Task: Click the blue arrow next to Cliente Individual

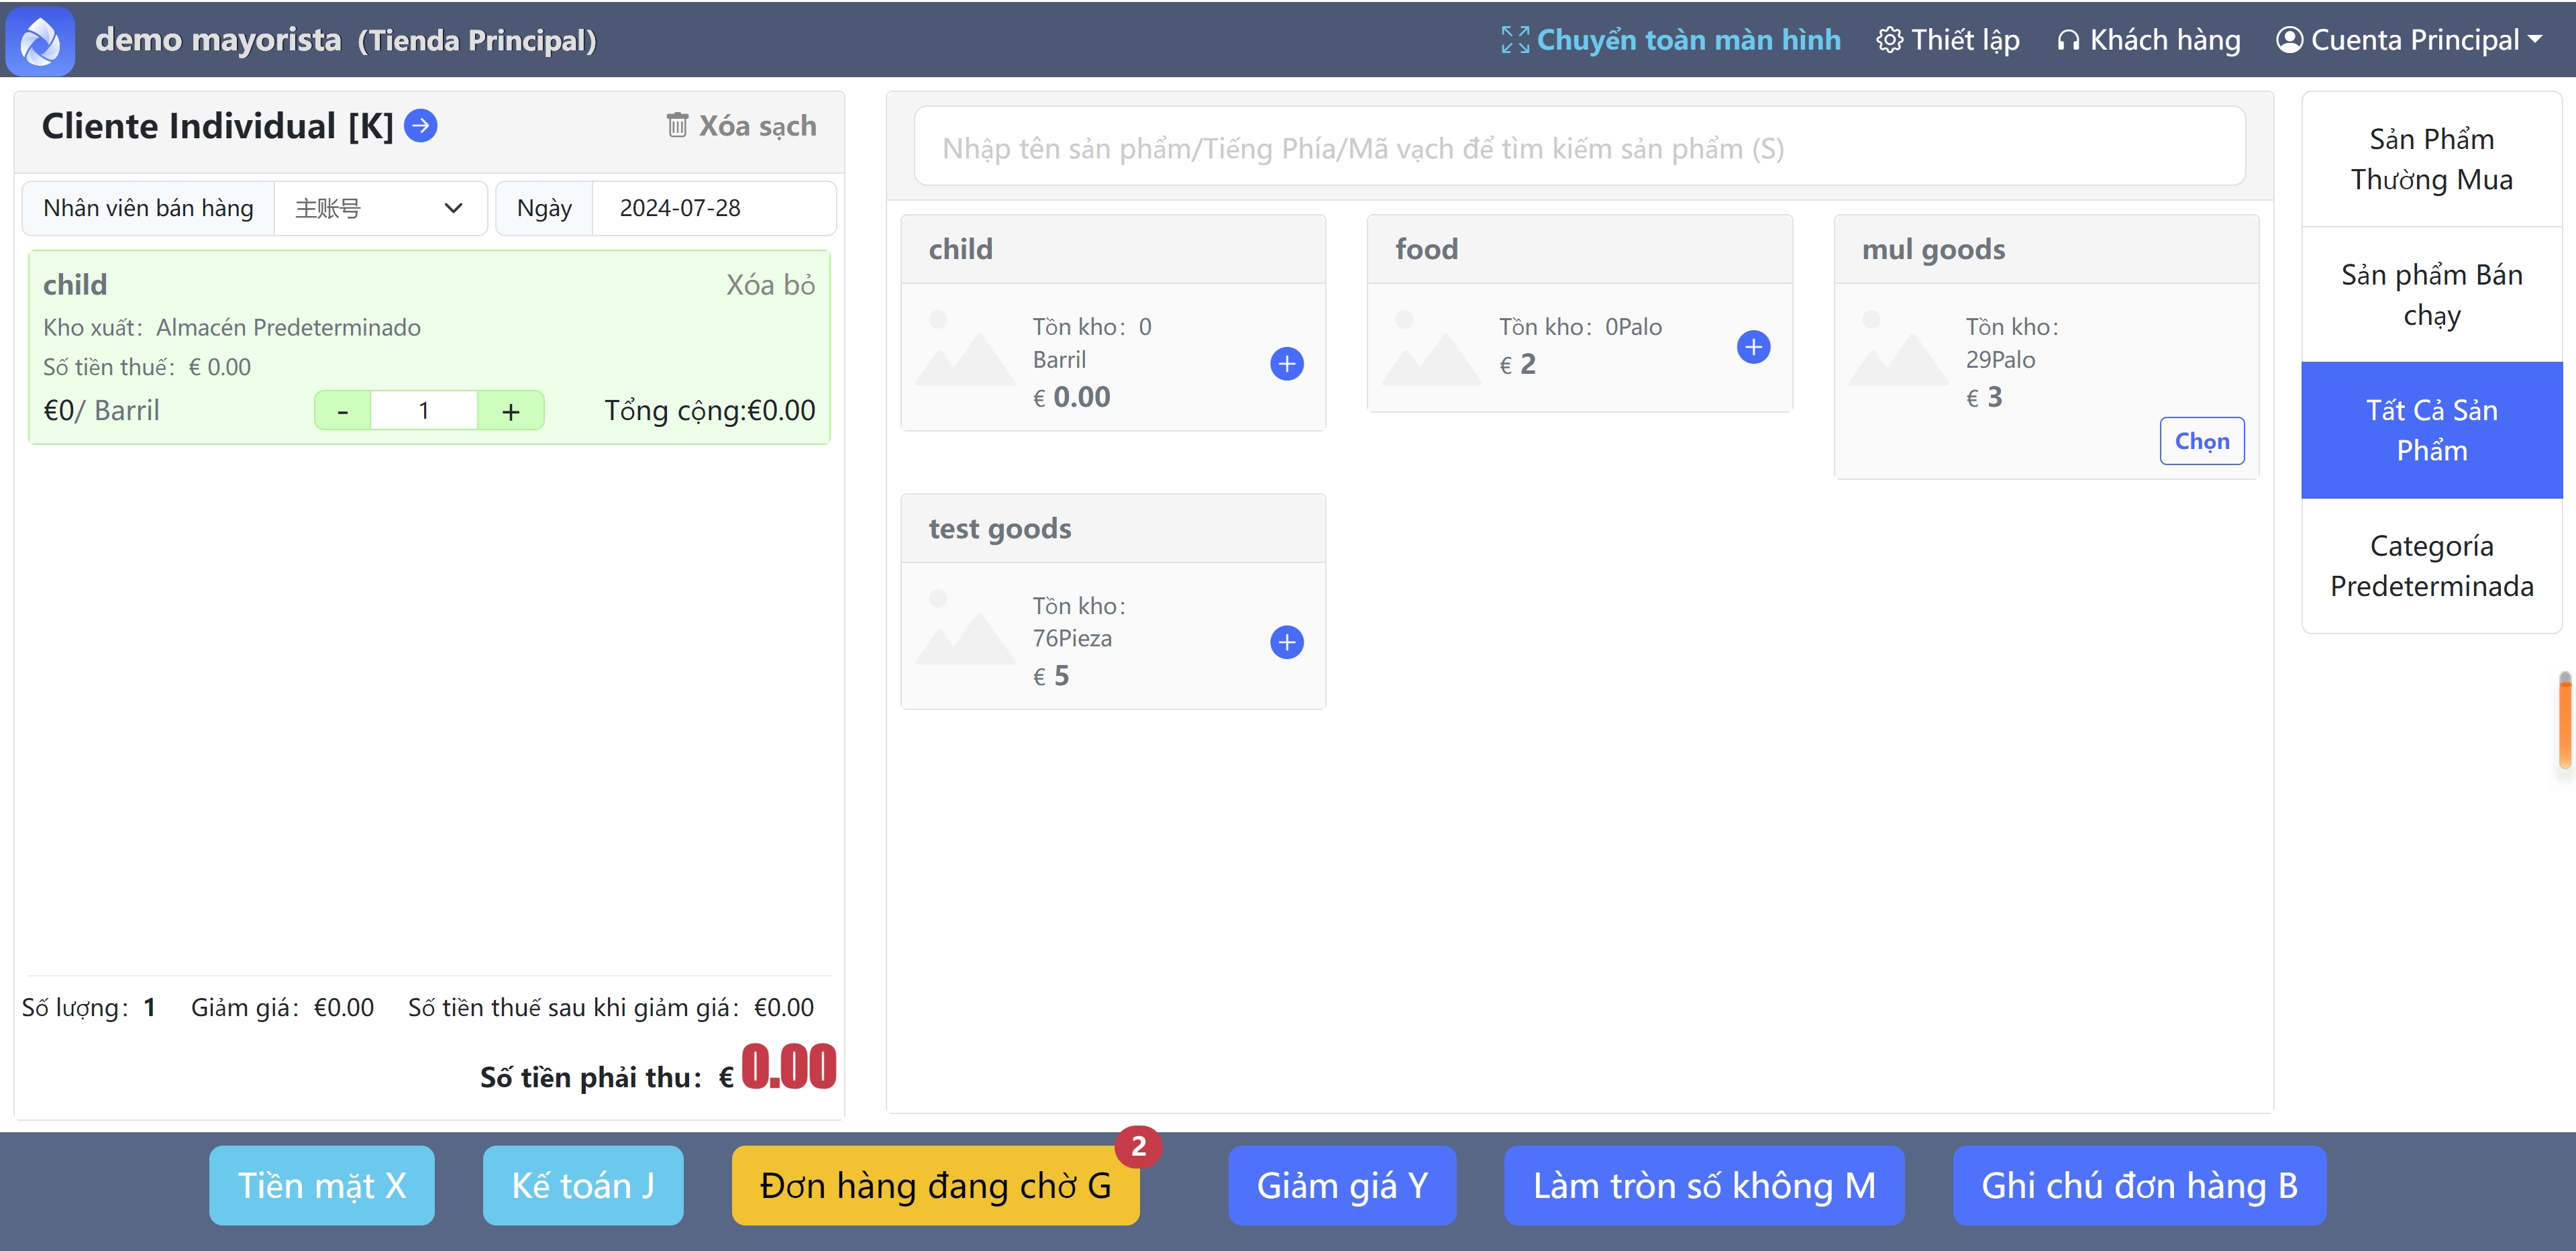Action: coord(420,126)
